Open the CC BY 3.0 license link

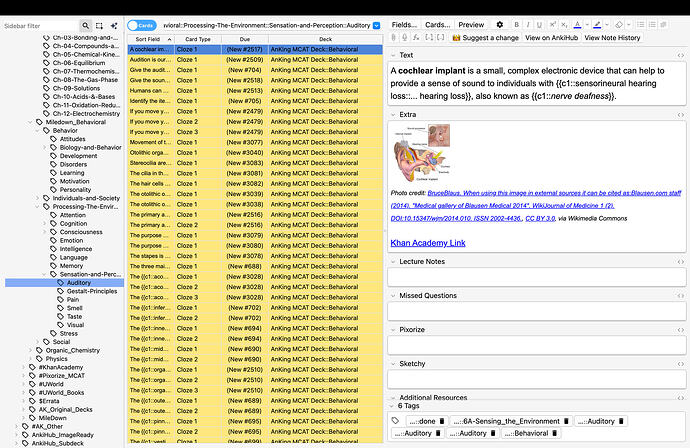click(540, 219)
